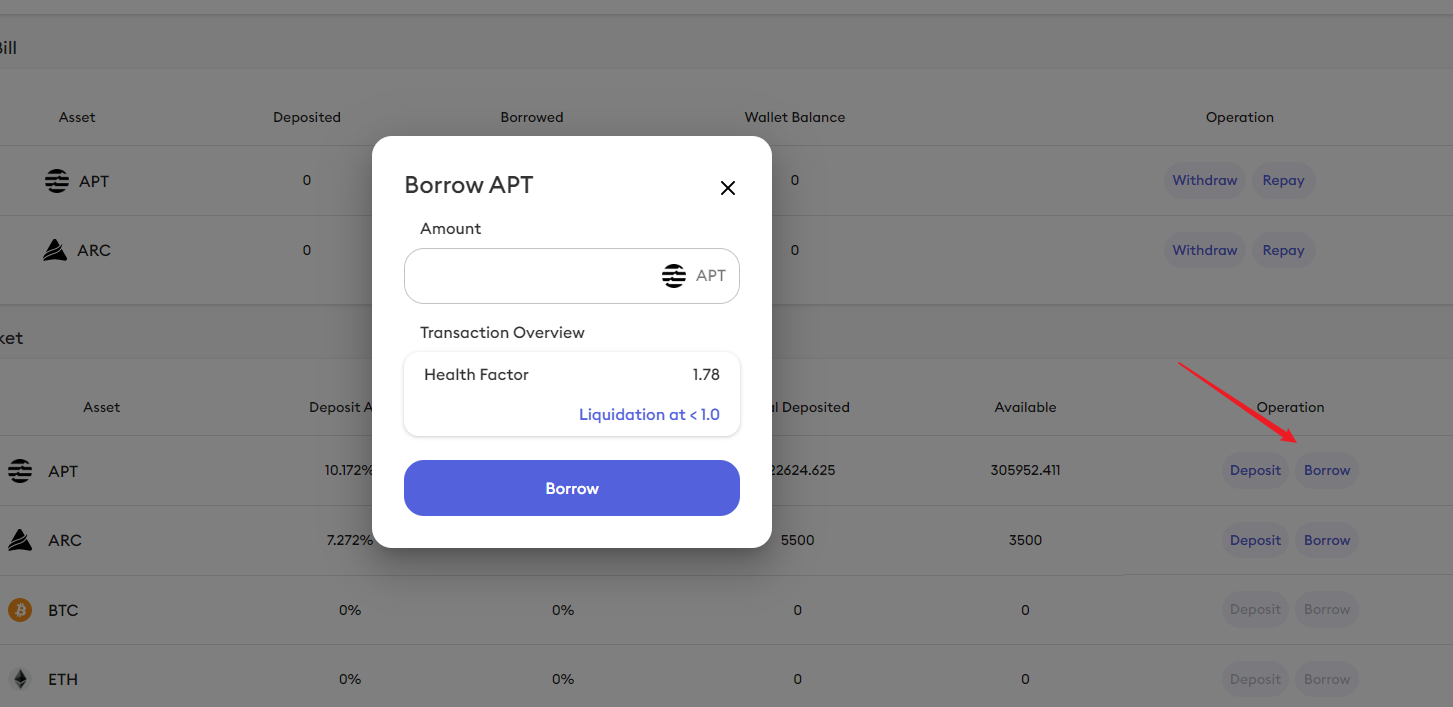The height and width of the screenshot is (707, 1453).
Task: Deposit into the ARC market
Action: point(1255,540)
